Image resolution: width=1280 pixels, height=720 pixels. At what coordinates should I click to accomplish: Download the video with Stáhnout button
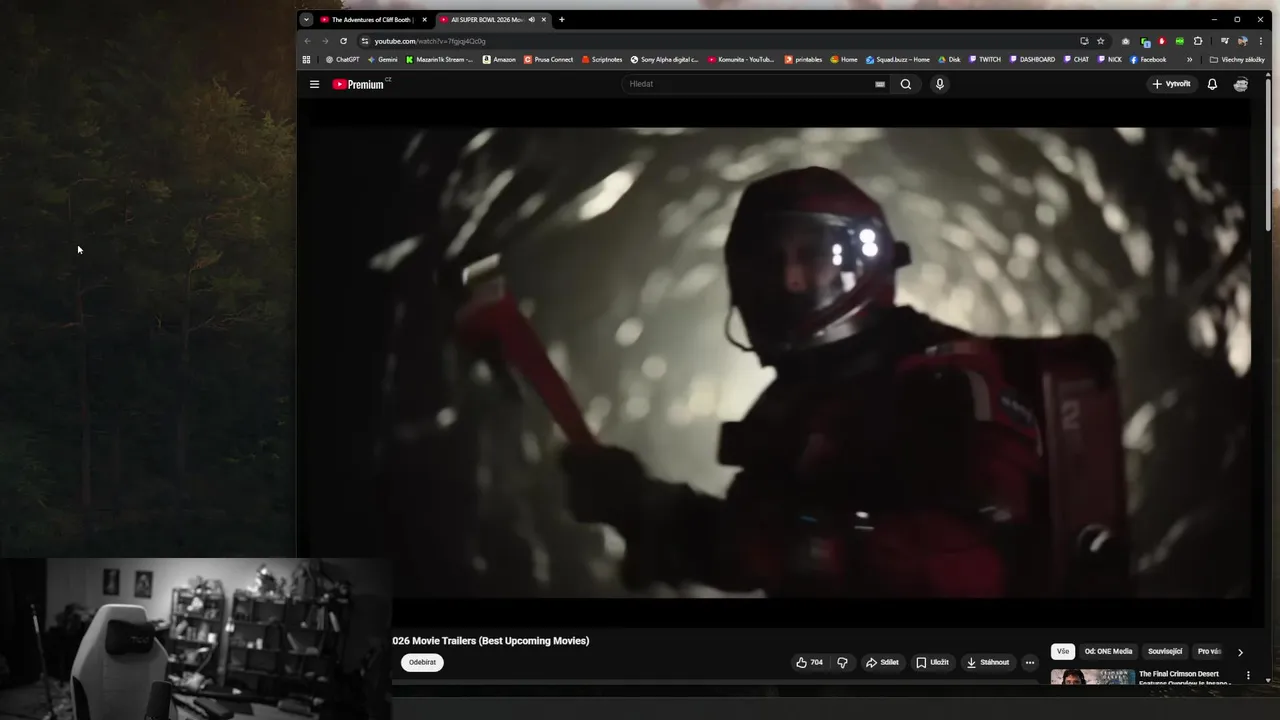click(x=987, y=662)
